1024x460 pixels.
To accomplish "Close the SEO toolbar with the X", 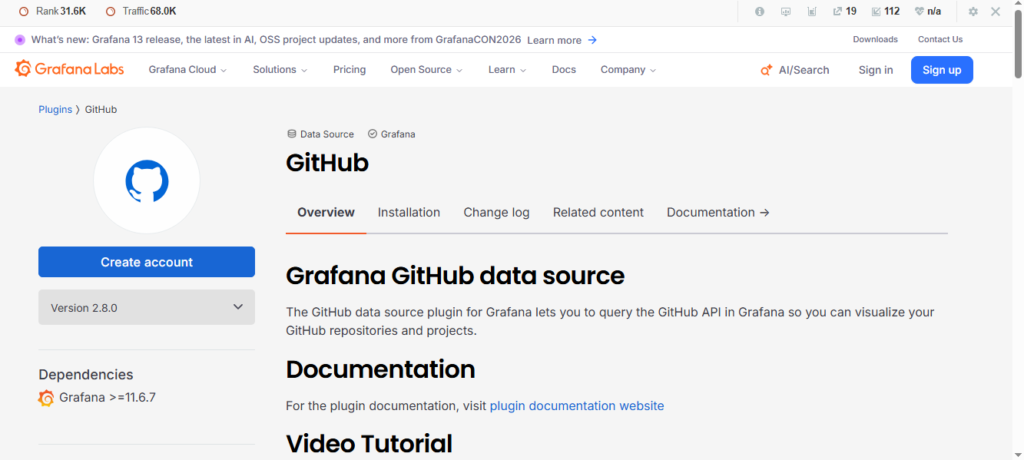I will point(995,12).
